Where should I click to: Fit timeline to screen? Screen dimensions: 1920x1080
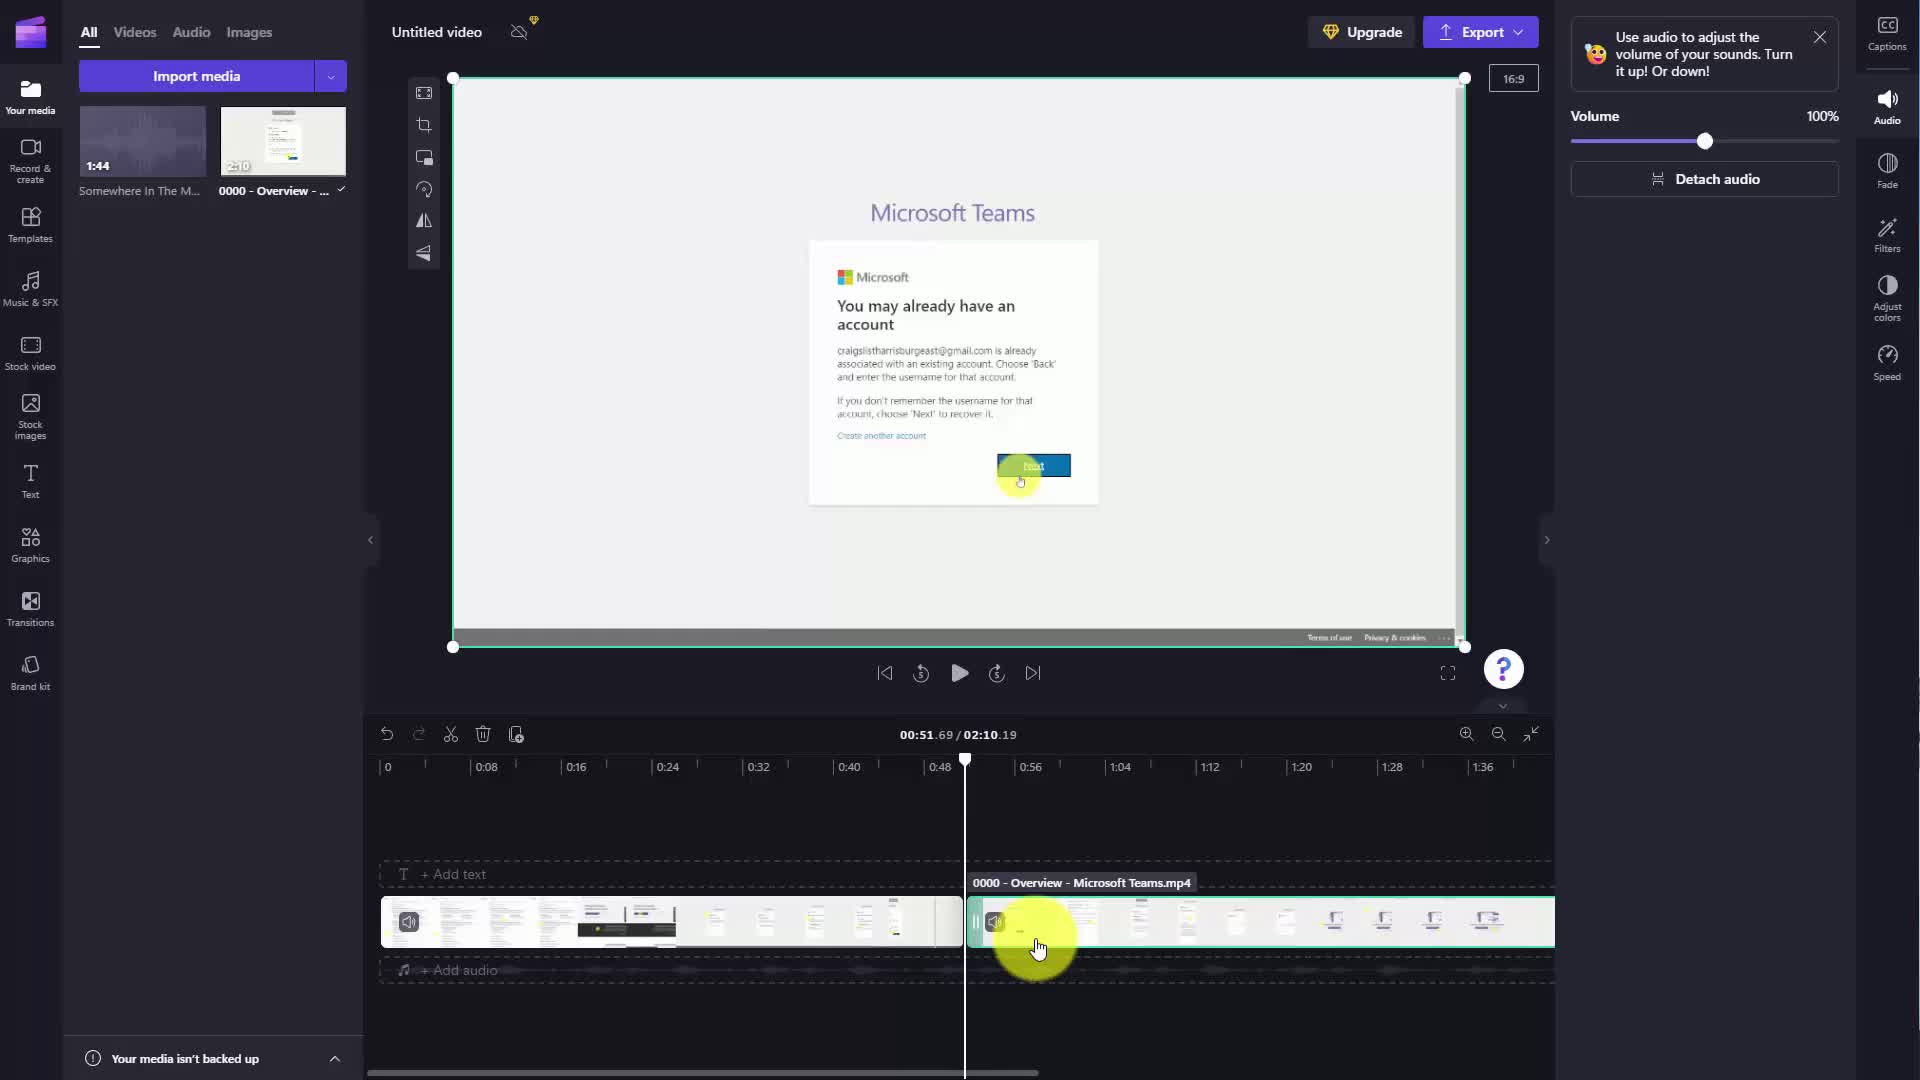[1531, 734]
